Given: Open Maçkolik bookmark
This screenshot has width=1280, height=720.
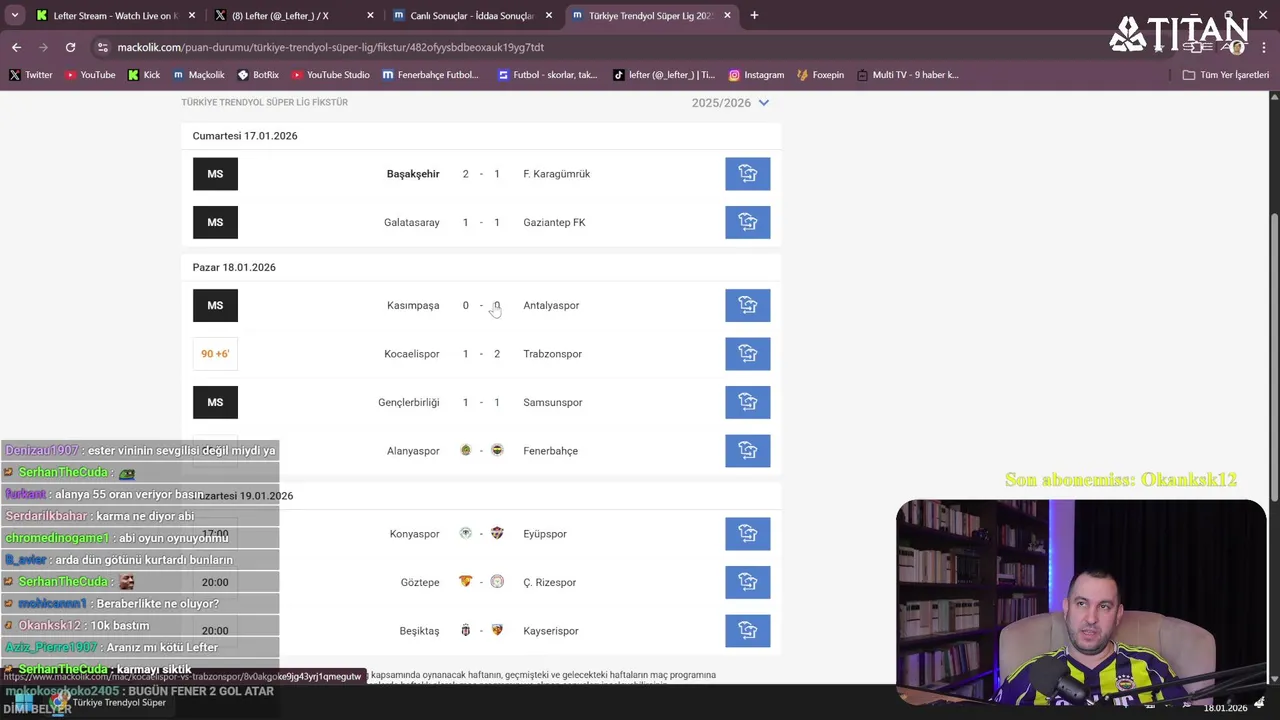Looking at the screenshot, I should click(x=199, y=75).
